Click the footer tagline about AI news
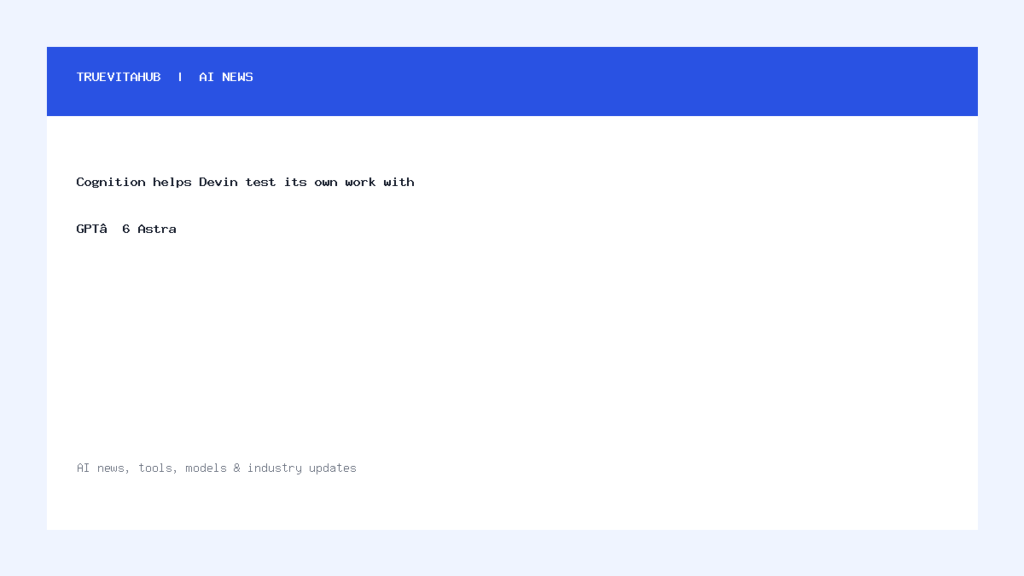 pyautogui.click(x=216, y=468)
